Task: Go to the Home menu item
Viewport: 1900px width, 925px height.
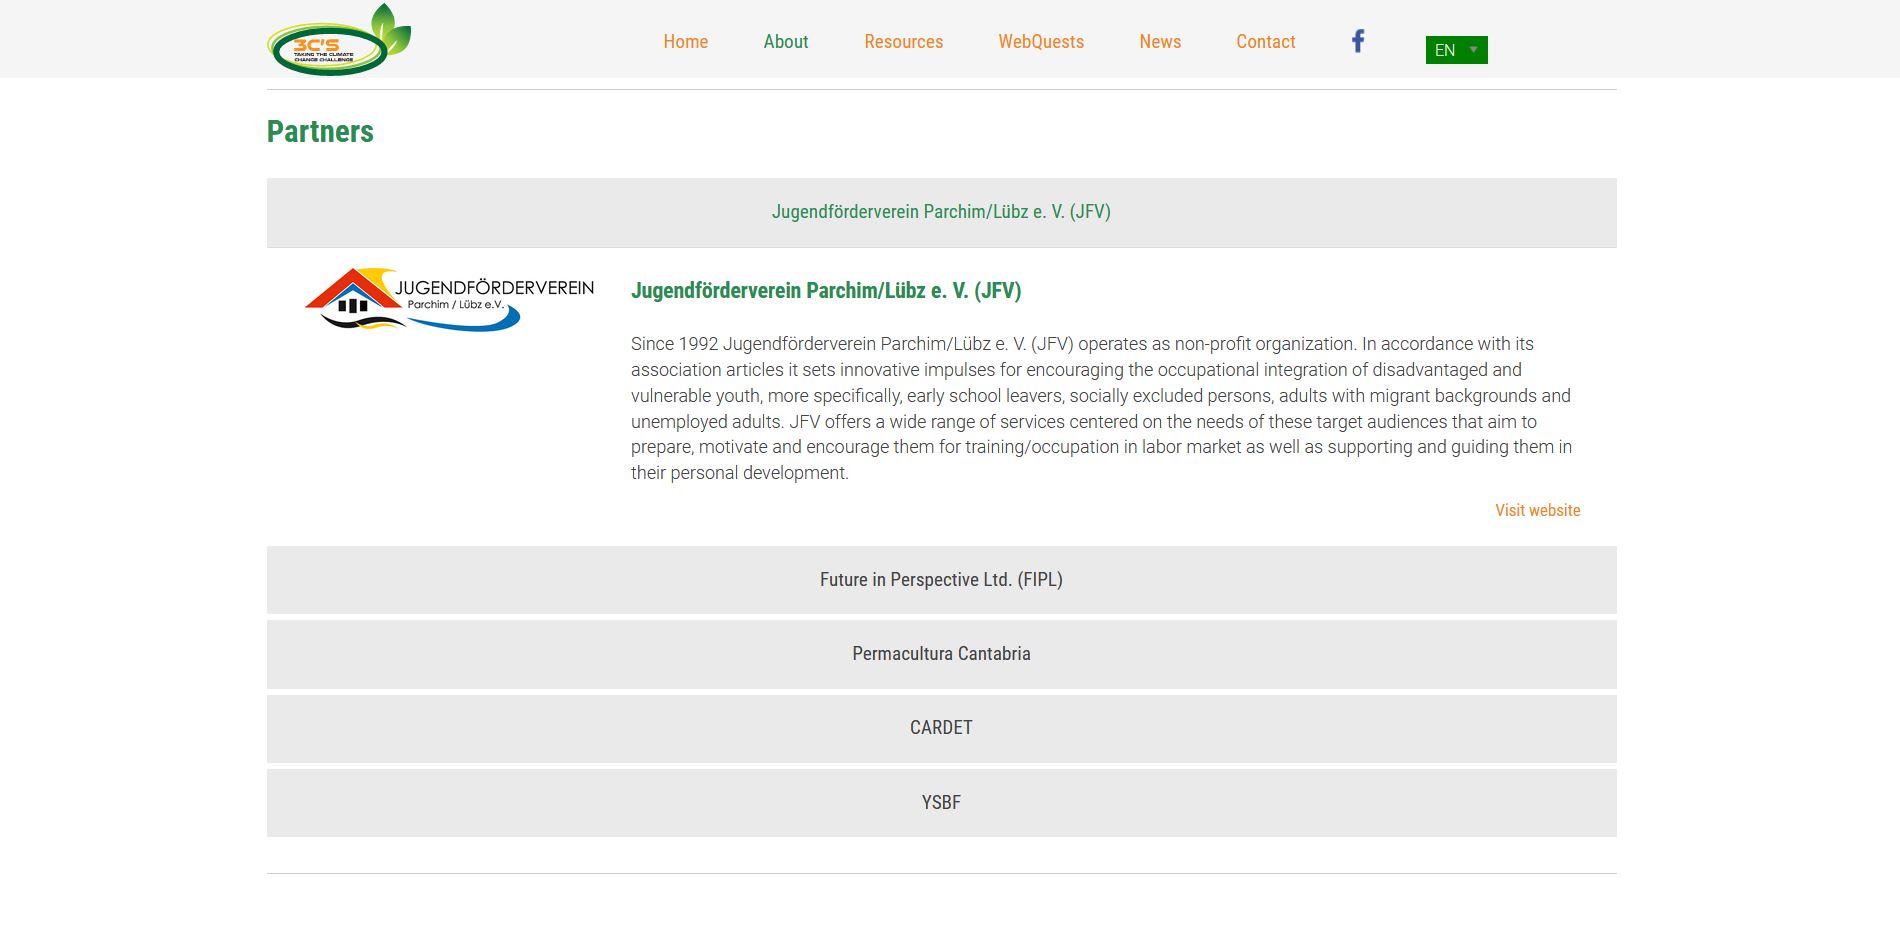Action: tap(685, 41)
